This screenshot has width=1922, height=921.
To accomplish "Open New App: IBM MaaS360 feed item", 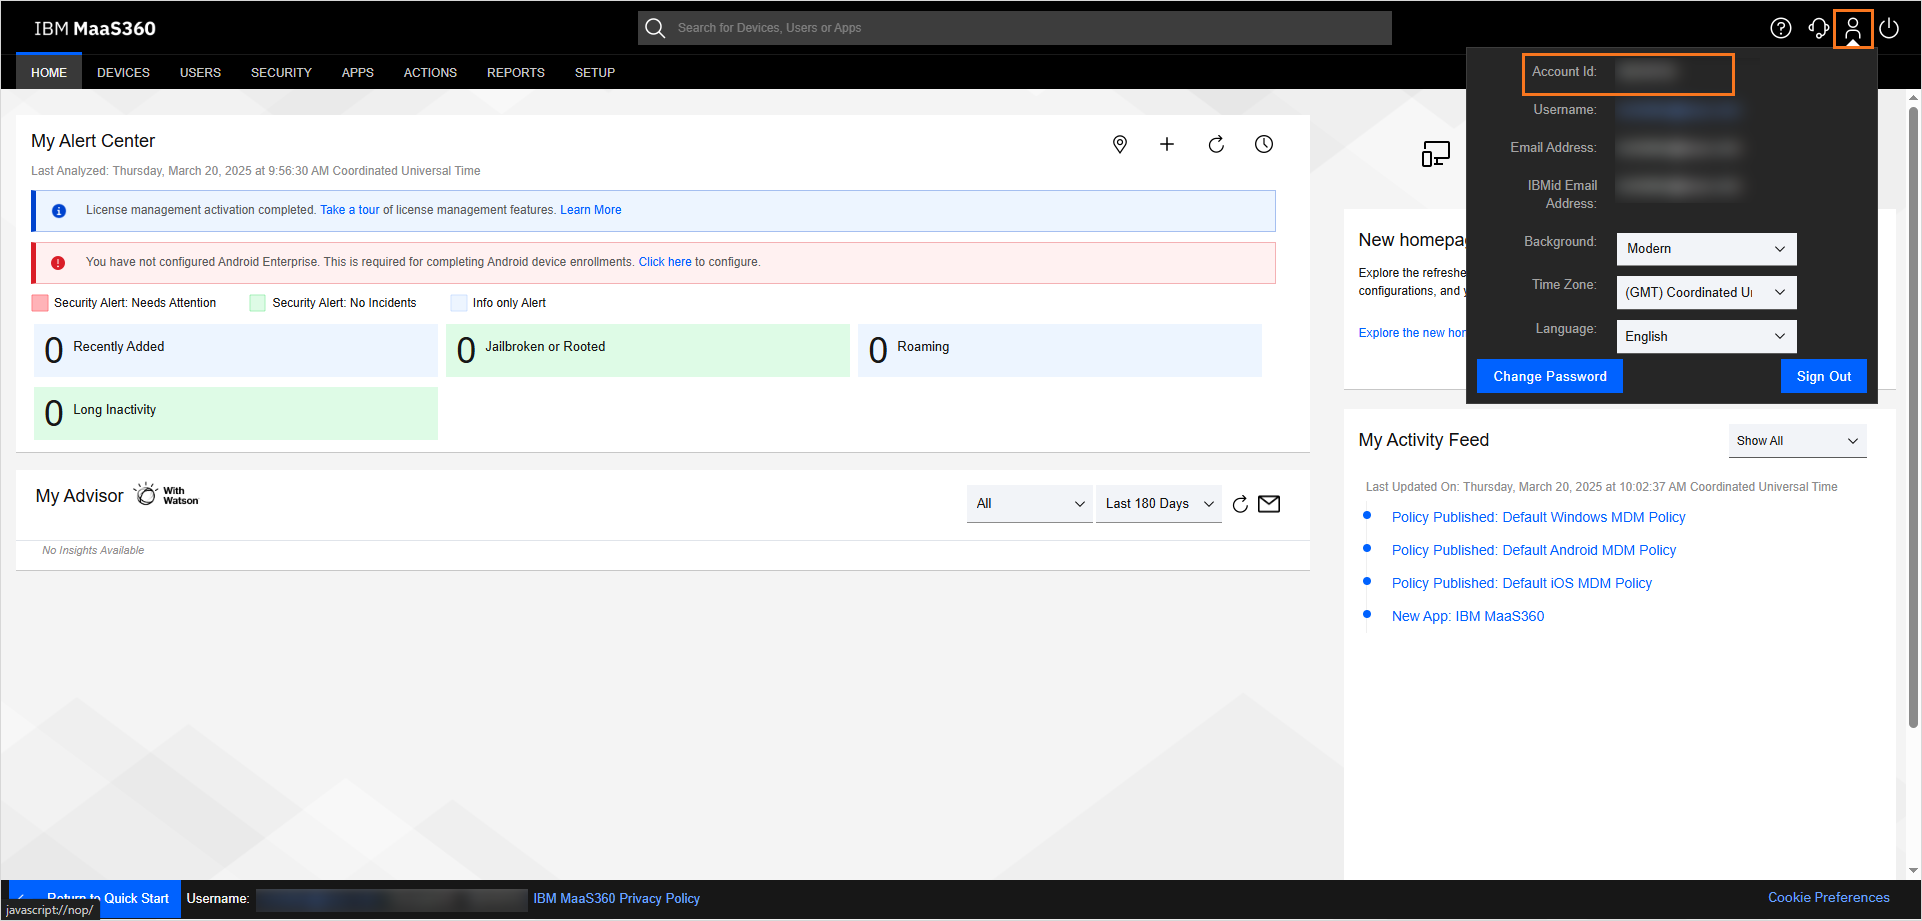I will click(1467, 616).
